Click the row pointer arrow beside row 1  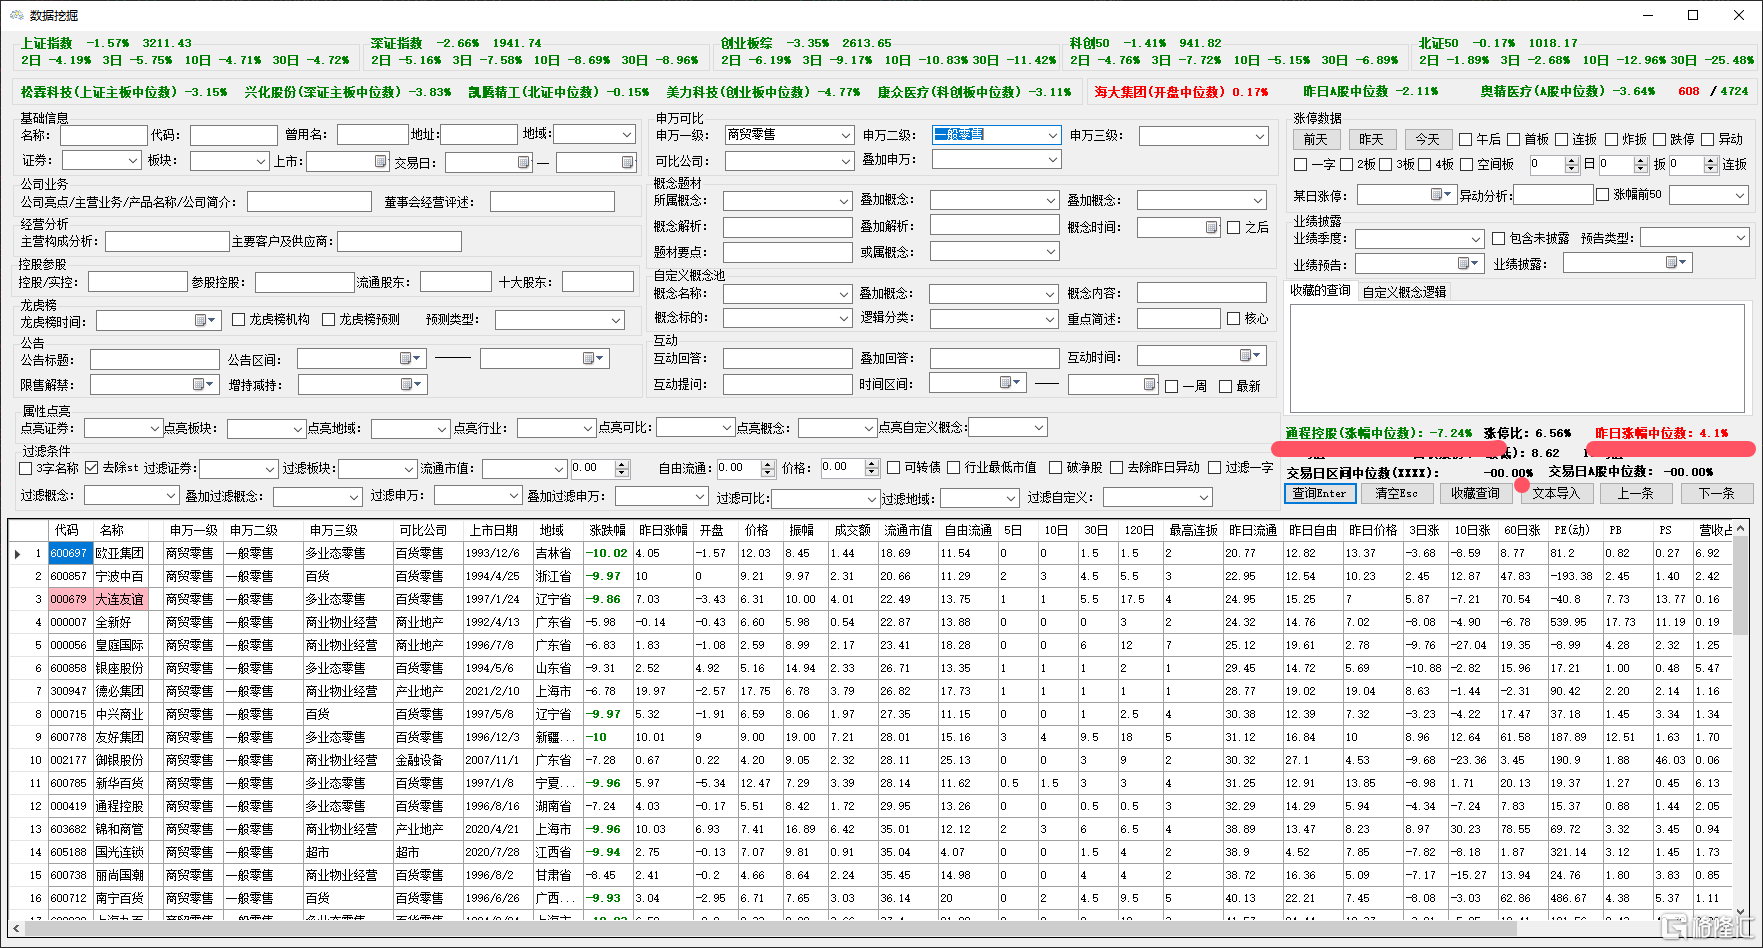click(x=18, y=553)
